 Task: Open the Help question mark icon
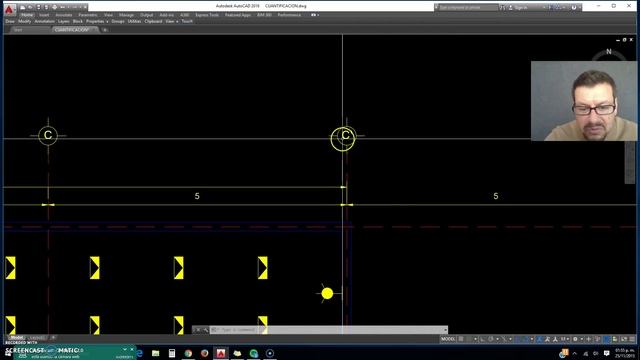click(x=574, y=7)
